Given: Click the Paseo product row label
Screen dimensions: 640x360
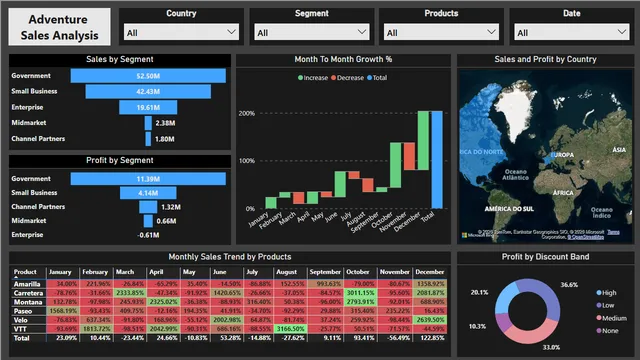Looking at the screenshot, I should (x=23, y=311).
